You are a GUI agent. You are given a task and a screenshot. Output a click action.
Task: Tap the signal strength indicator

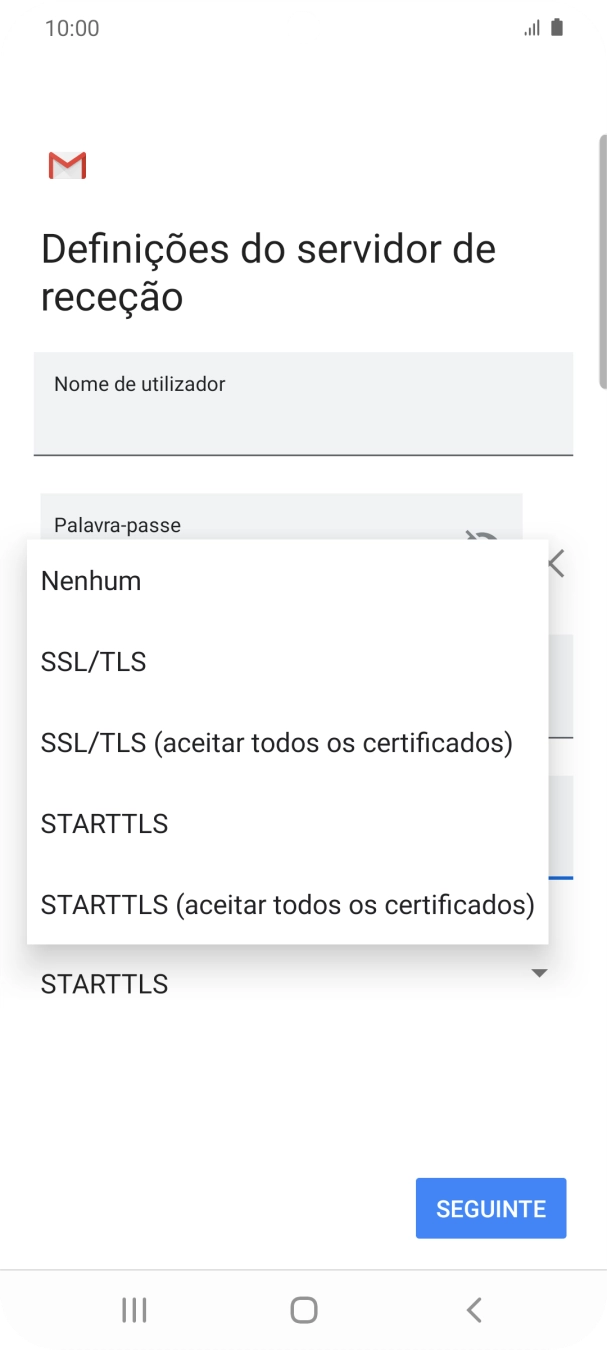(531, 27)
